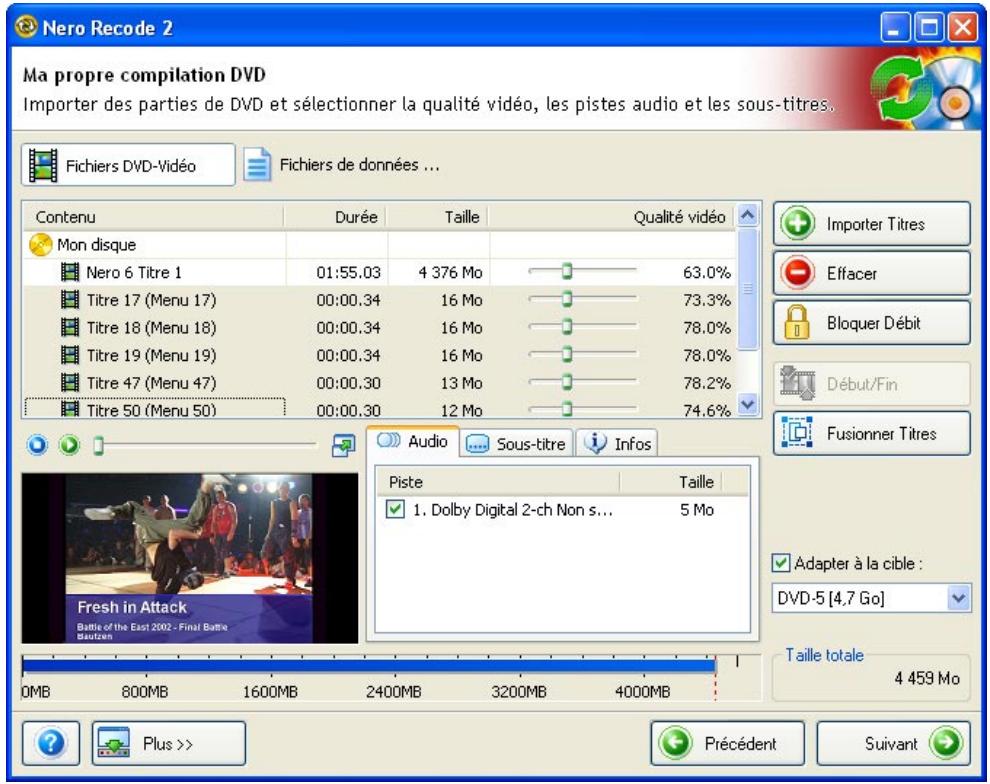
Task: Click the blue question mark help button
Action: pyautogui.click(x=51, y=743)
